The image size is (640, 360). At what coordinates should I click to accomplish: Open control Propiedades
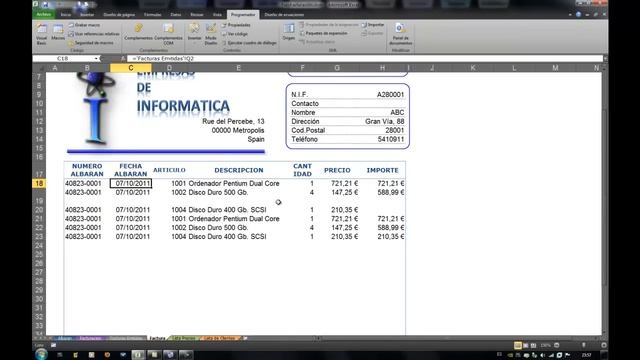point(236,25)
